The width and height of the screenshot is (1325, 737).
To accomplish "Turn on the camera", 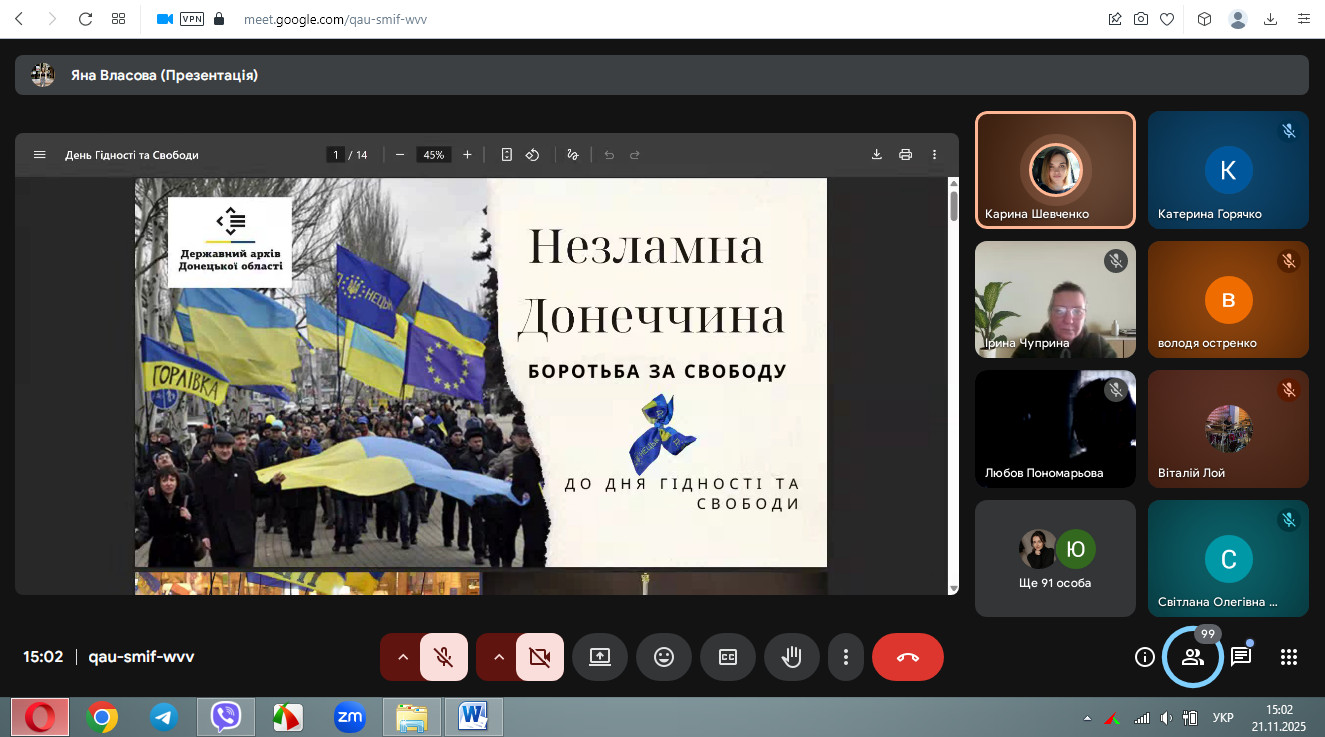I will pos(540,657).
